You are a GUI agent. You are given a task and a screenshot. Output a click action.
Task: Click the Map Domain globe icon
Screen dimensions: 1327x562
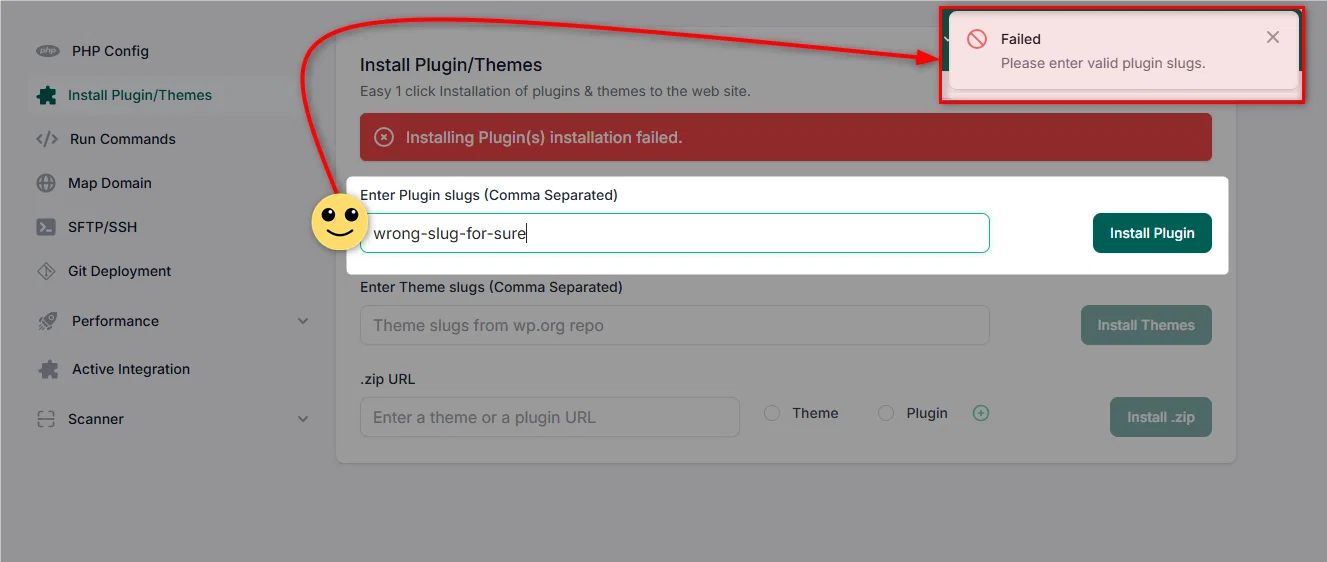pyautogui.click(x=46, y=183)
